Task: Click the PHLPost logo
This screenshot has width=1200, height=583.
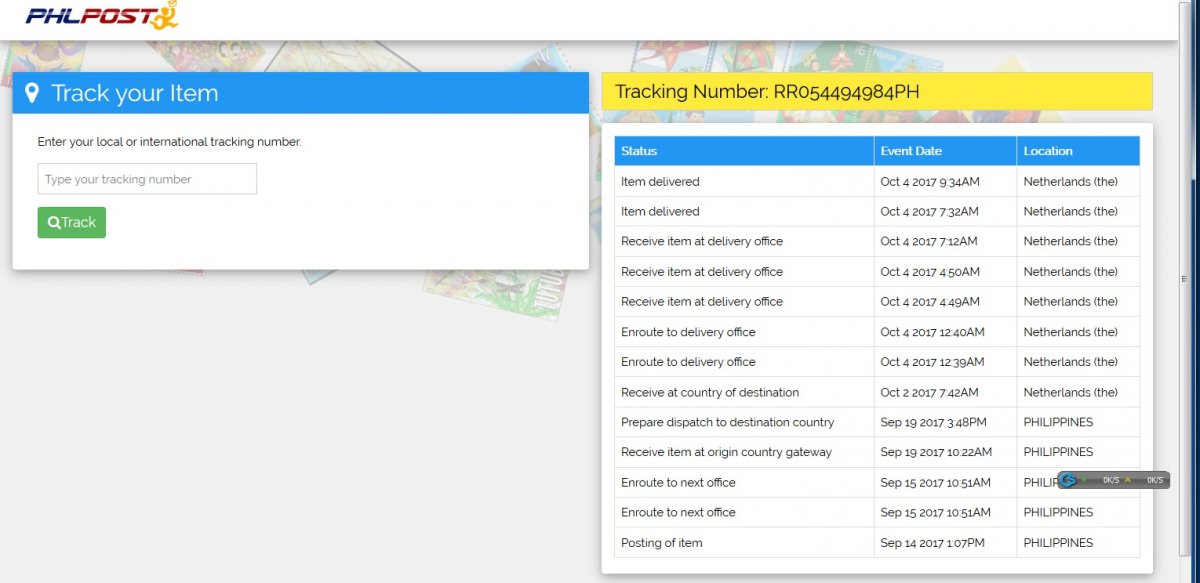Action: [x=102, y=16]
